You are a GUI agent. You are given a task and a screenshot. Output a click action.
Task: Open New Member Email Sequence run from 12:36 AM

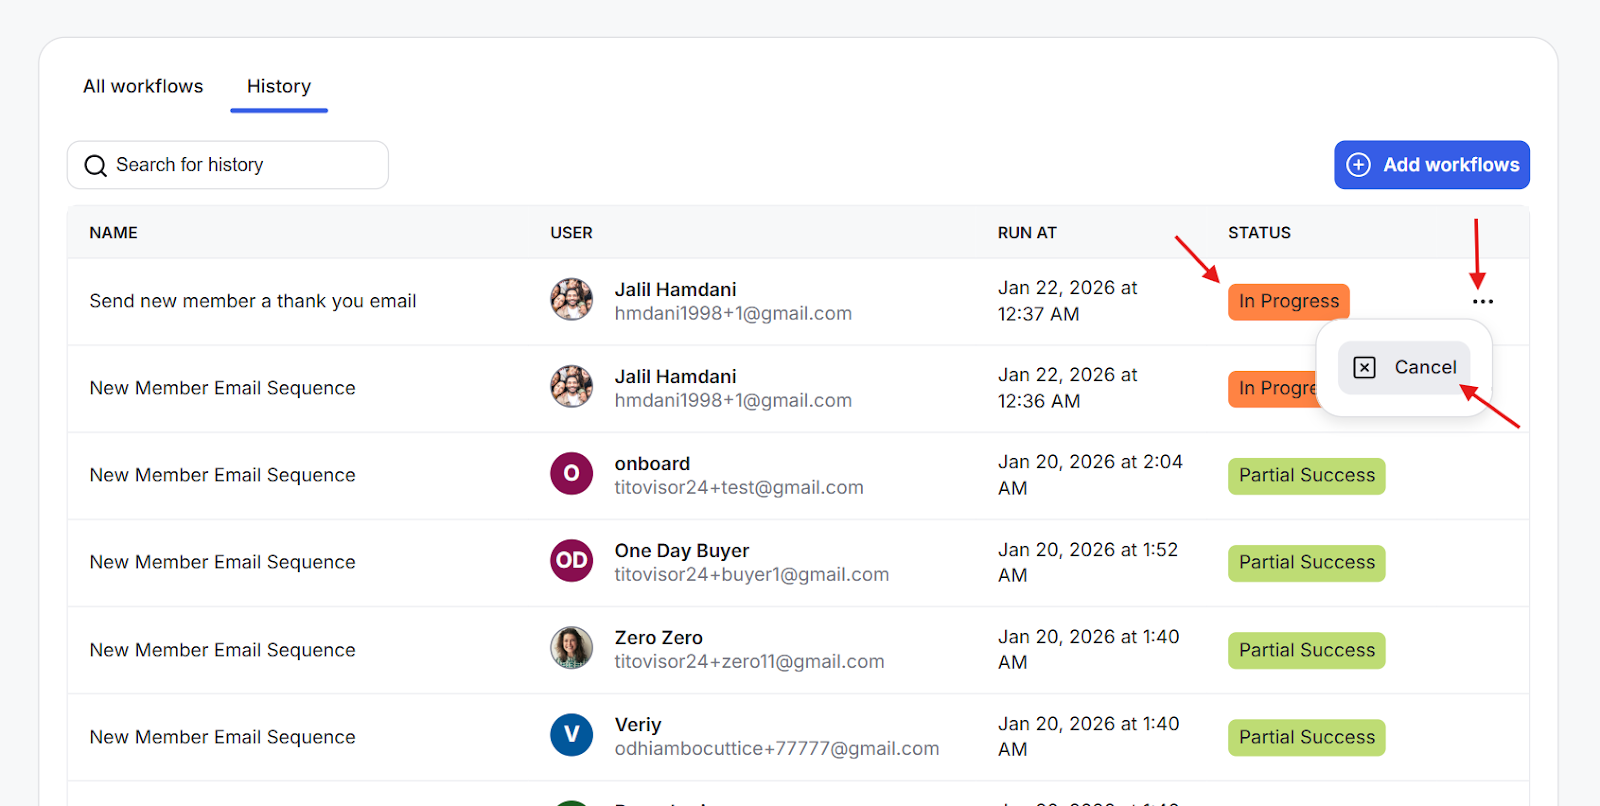222,388
